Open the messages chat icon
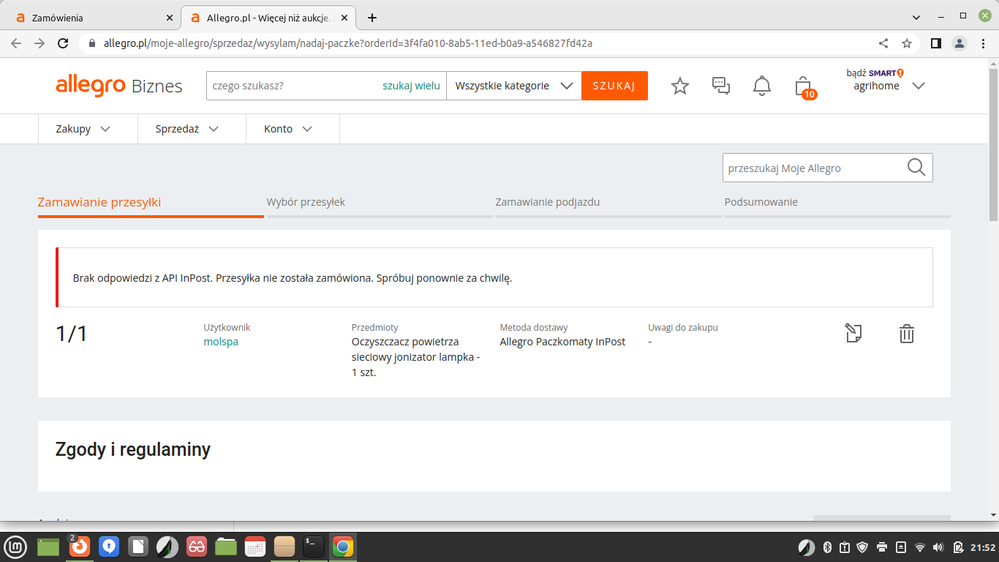 [x=721, y=86]
